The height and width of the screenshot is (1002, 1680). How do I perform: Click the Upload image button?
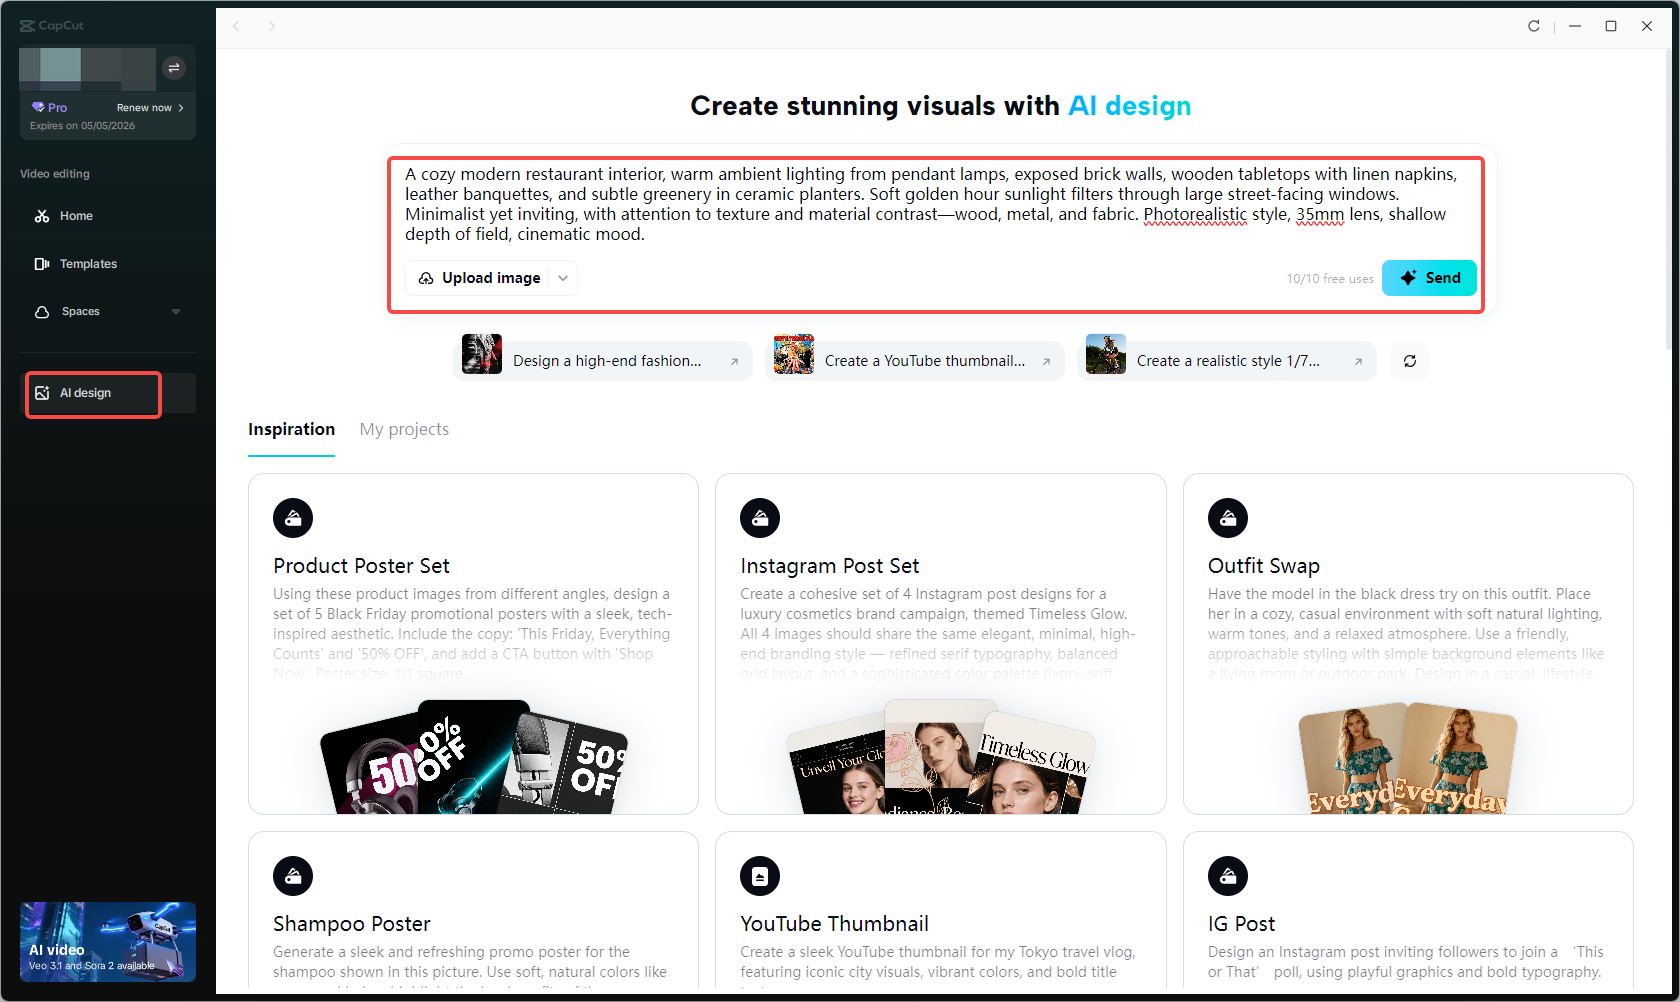click(480, 278)
